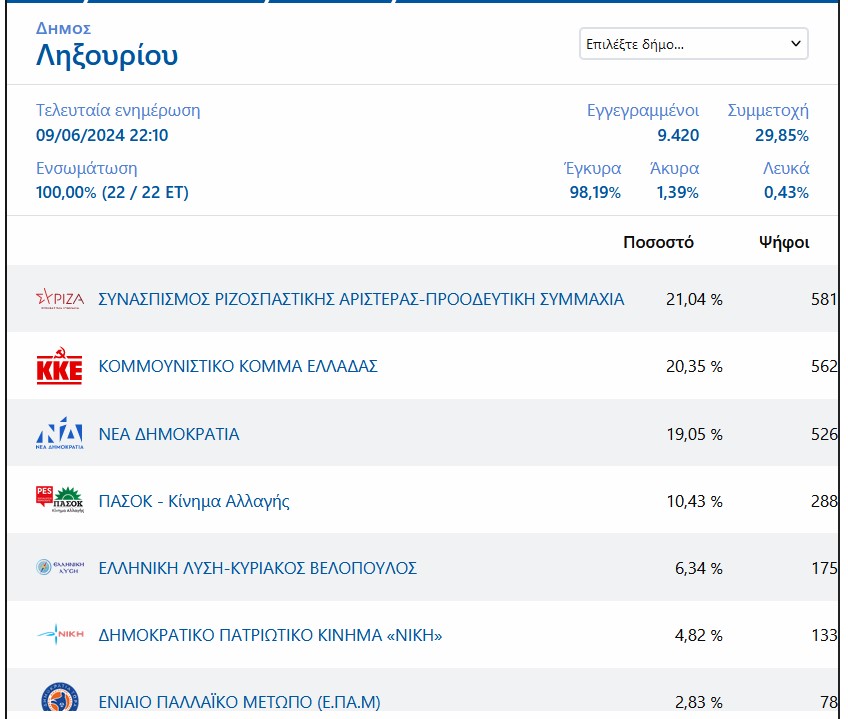Screen dimensions: 848x719
Task: Click the 'Ψήφοι' column header
Action: pos(784,242)
